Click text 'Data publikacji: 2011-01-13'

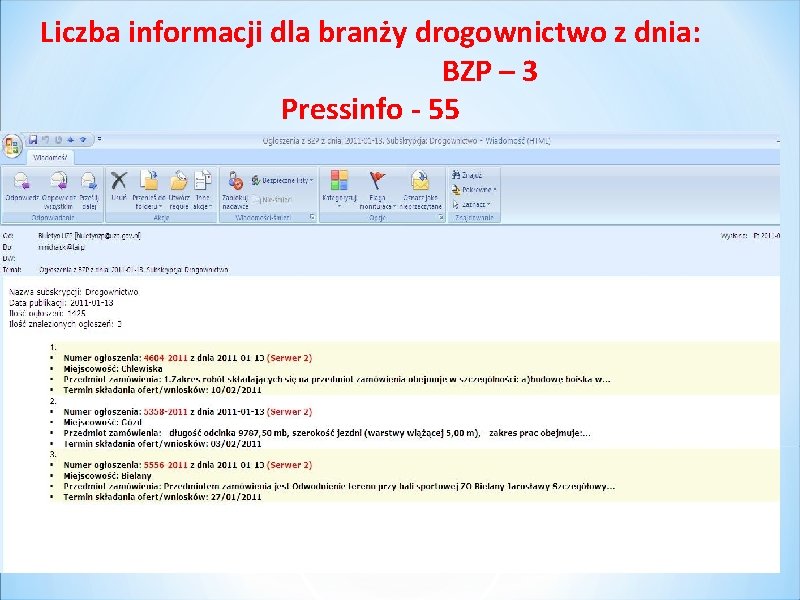61,303
